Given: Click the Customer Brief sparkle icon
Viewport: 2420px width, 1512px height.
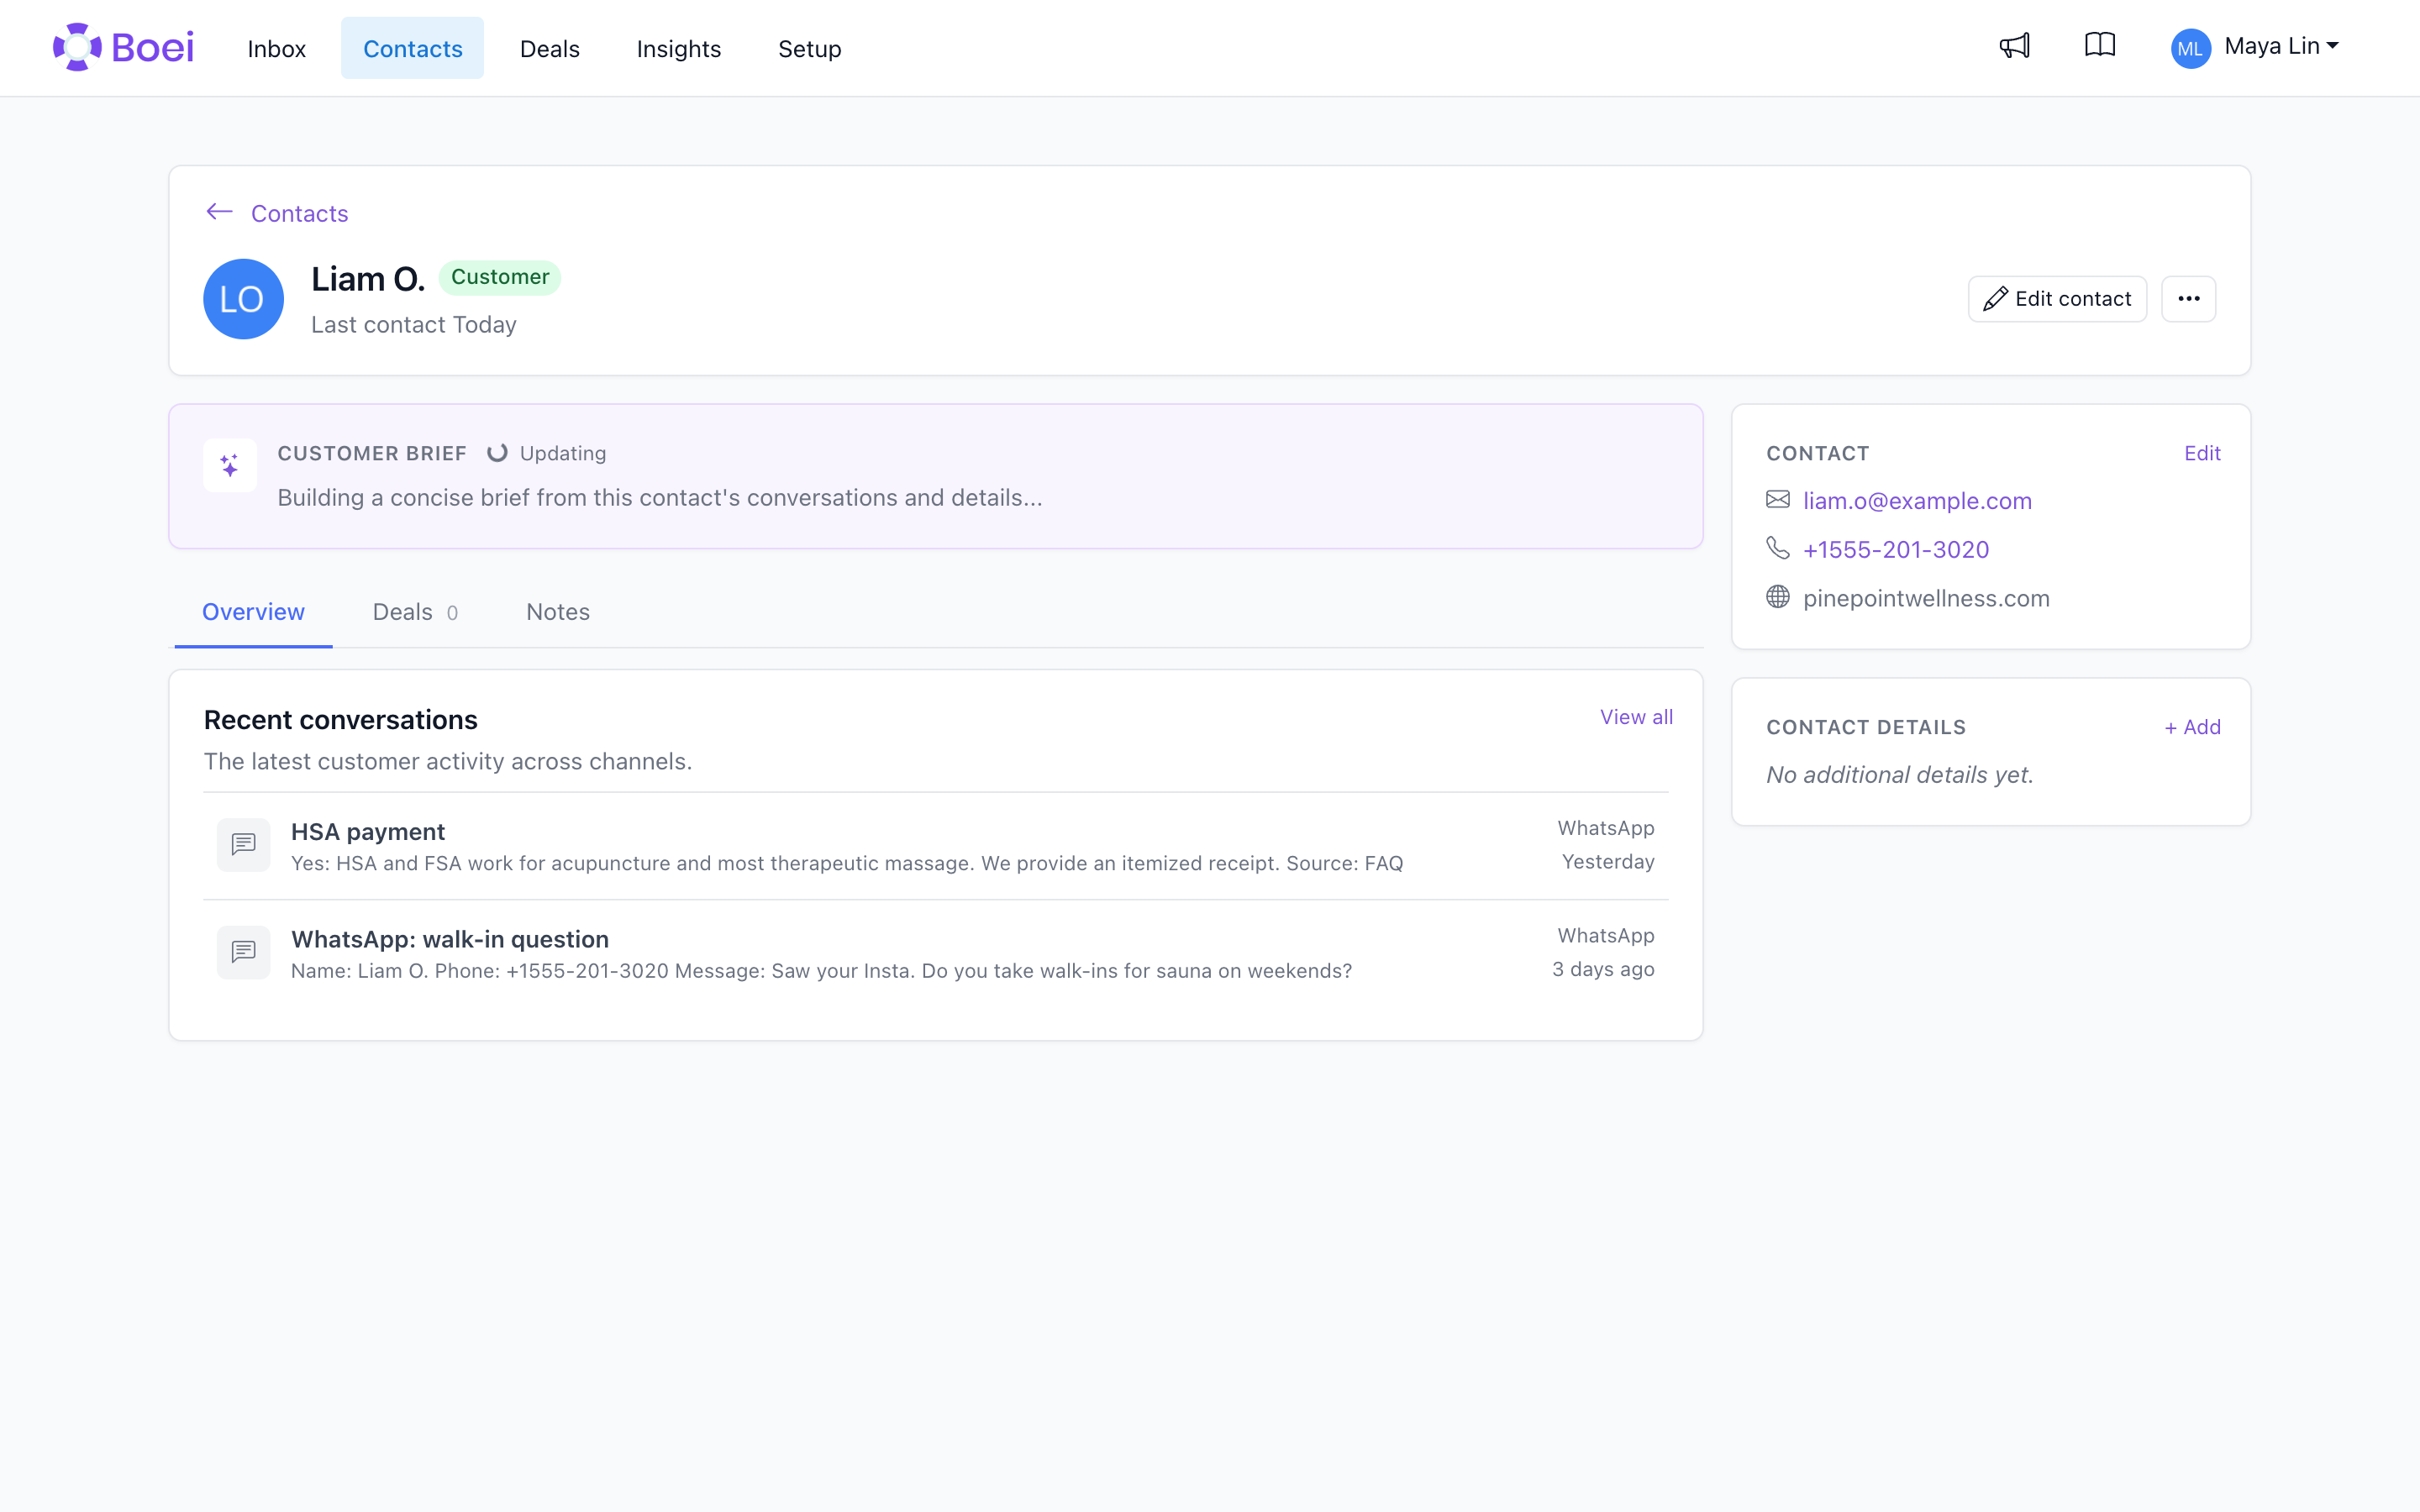Looking at the screenshot, I should tap(230, 465).
